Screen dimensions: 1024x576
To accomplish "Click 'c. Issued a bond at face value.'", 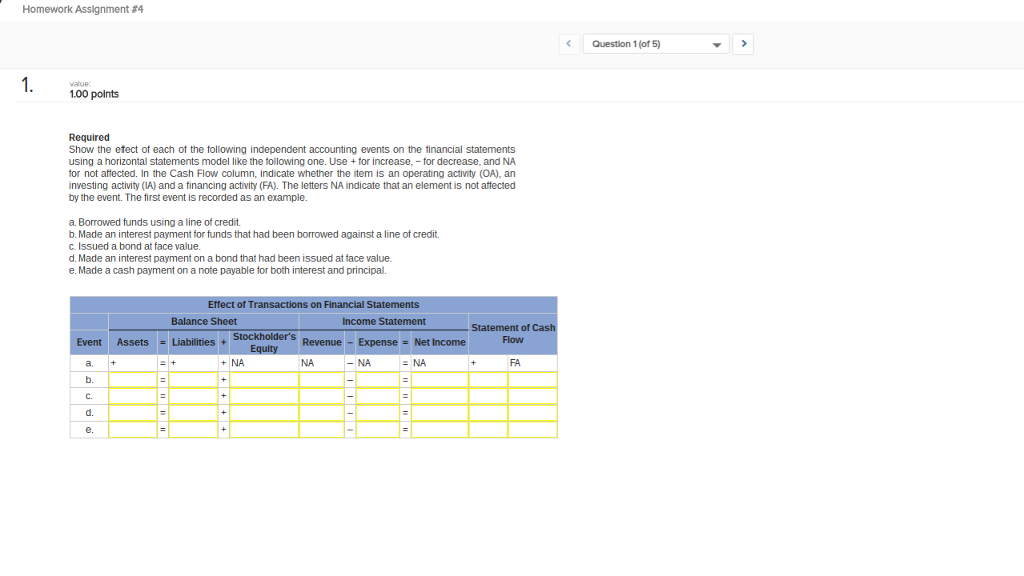I will pyautogui.click(x=135, y=246).
